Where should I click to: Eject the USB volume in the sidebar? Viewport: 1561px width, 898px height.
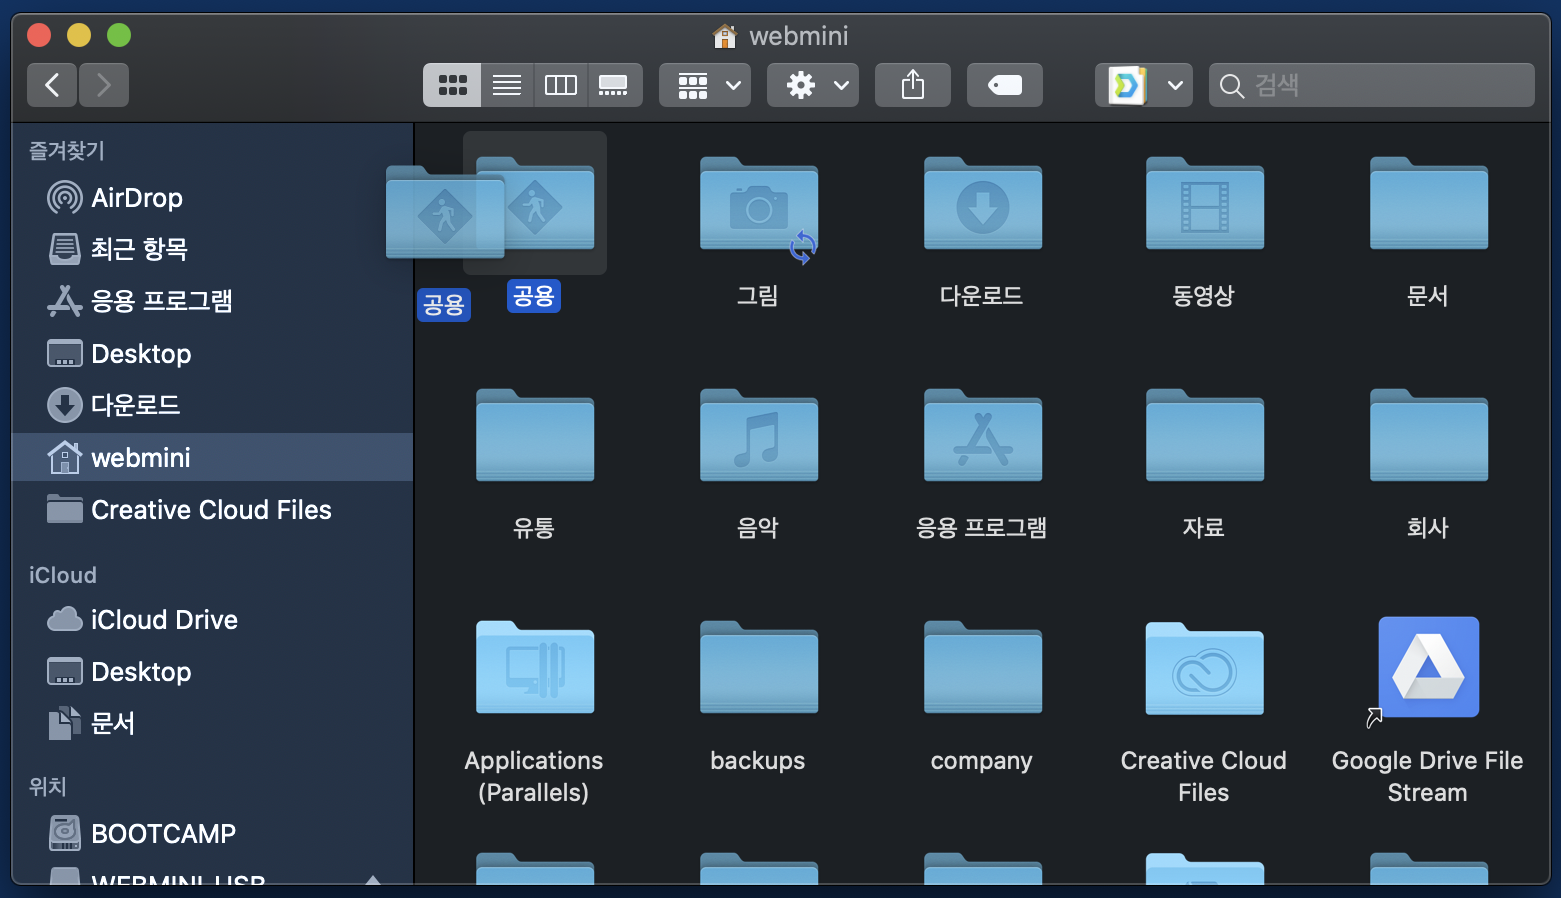pos(373,880)
